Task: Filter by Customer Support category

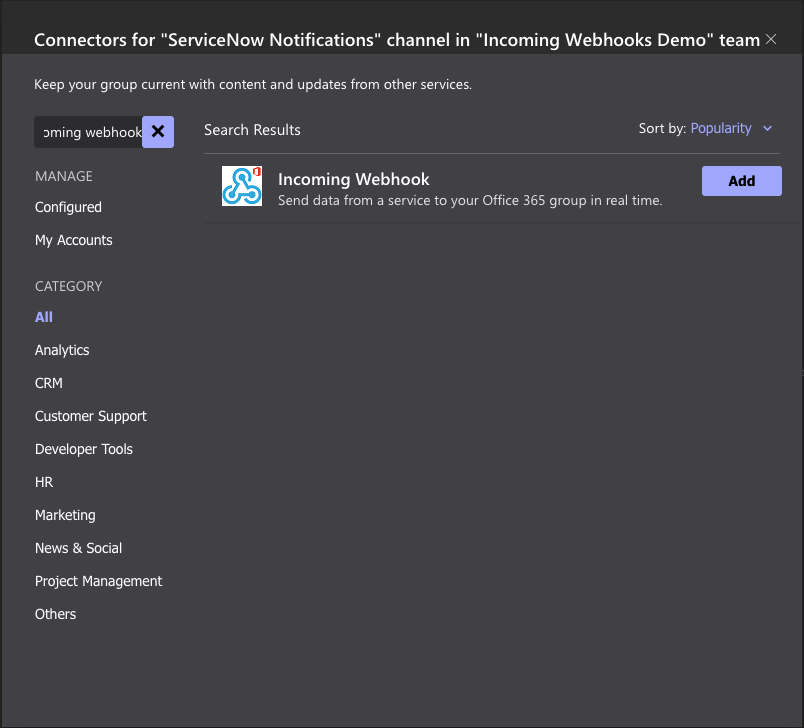Action: [x=90, y=416]
